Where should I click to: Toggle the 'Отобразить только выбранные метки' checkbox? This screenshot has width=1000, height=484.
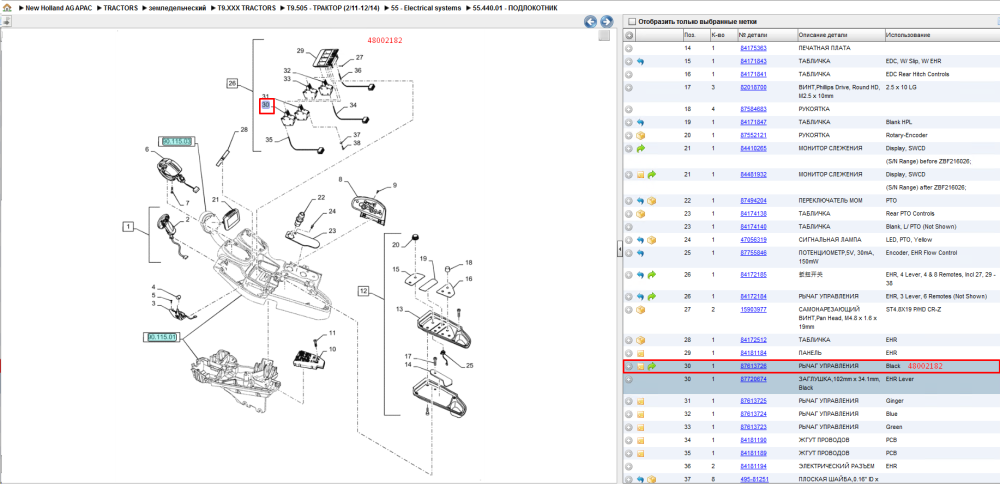(x=633, y=21)
